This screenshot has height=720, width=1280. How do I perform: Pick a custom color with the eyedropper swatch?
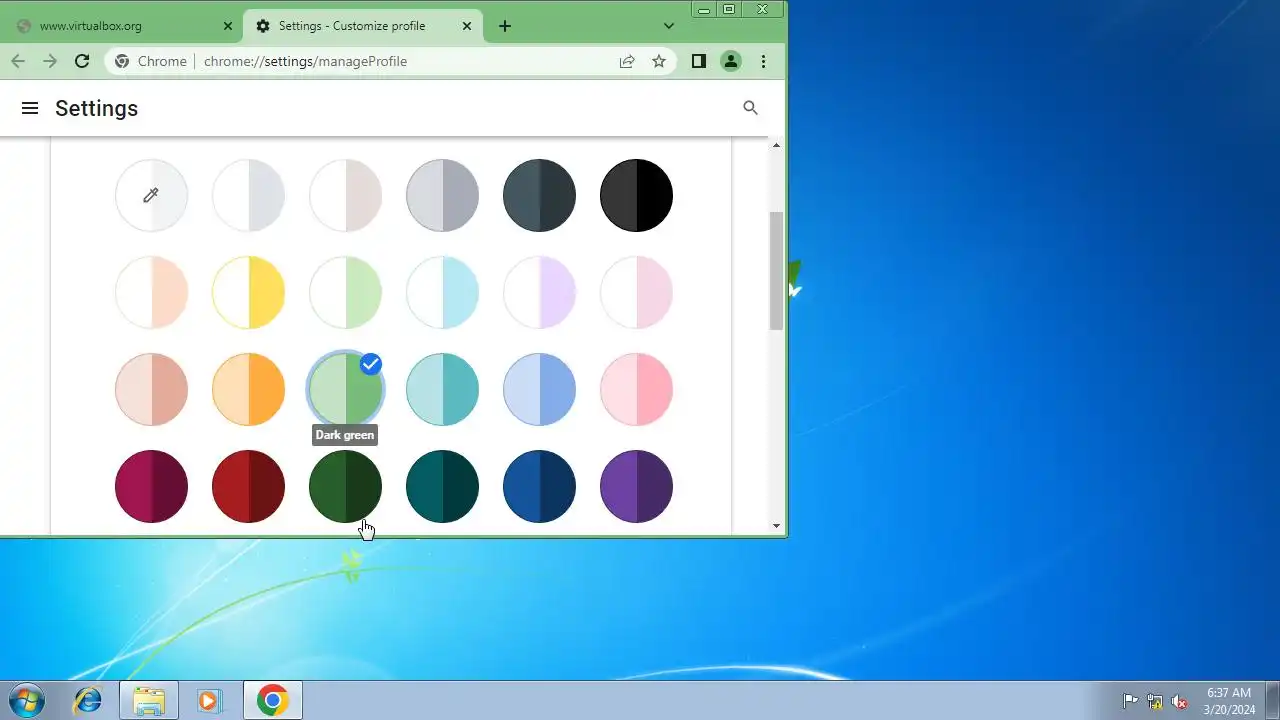pyautogui.click(x=151, y=195)
